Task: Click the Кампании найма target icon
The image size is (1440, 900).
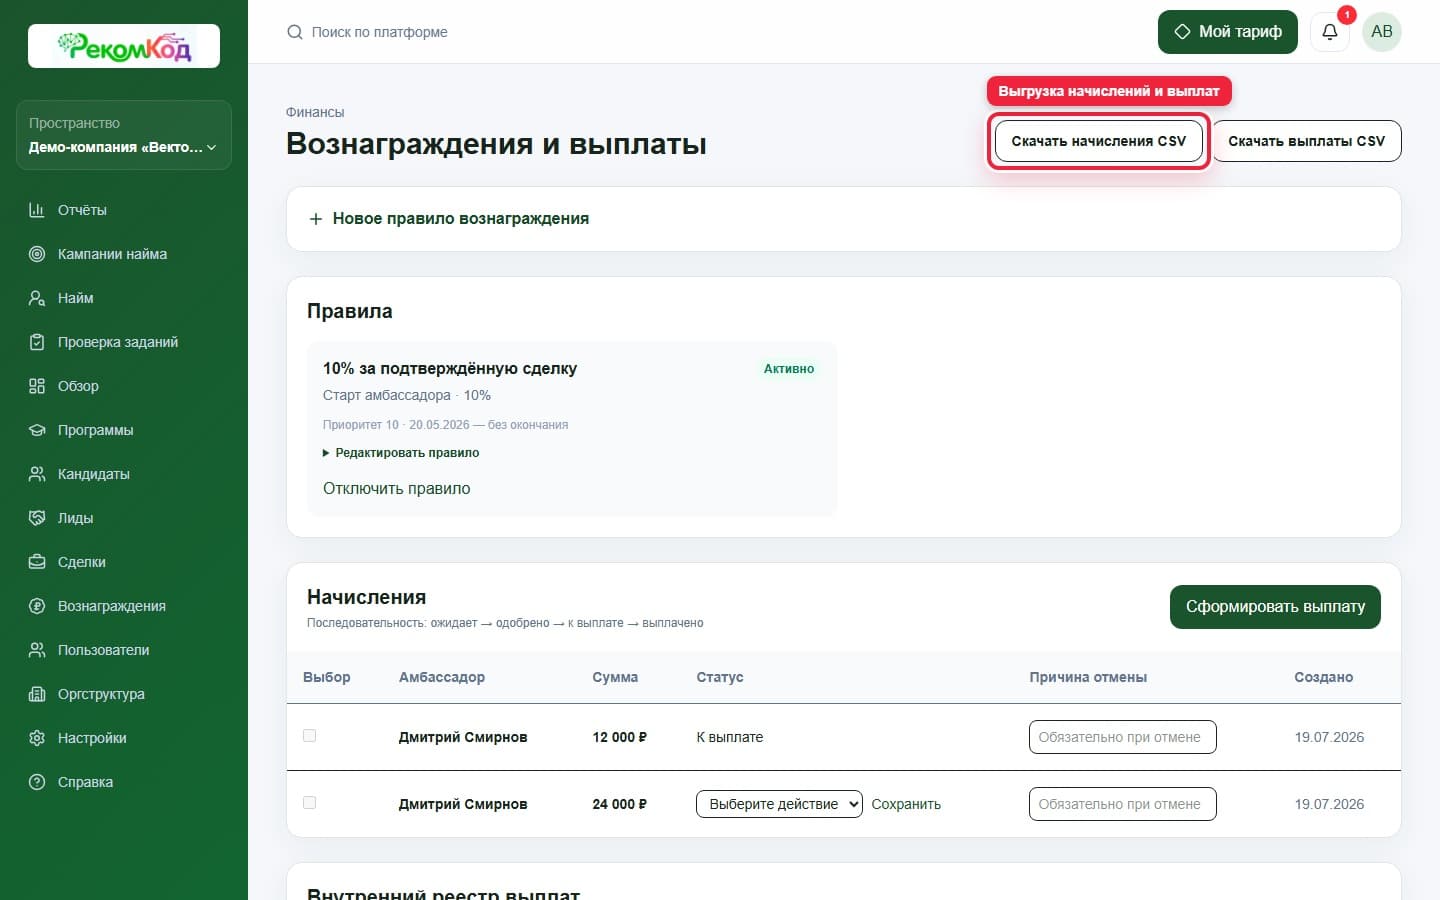Action: 37,254
